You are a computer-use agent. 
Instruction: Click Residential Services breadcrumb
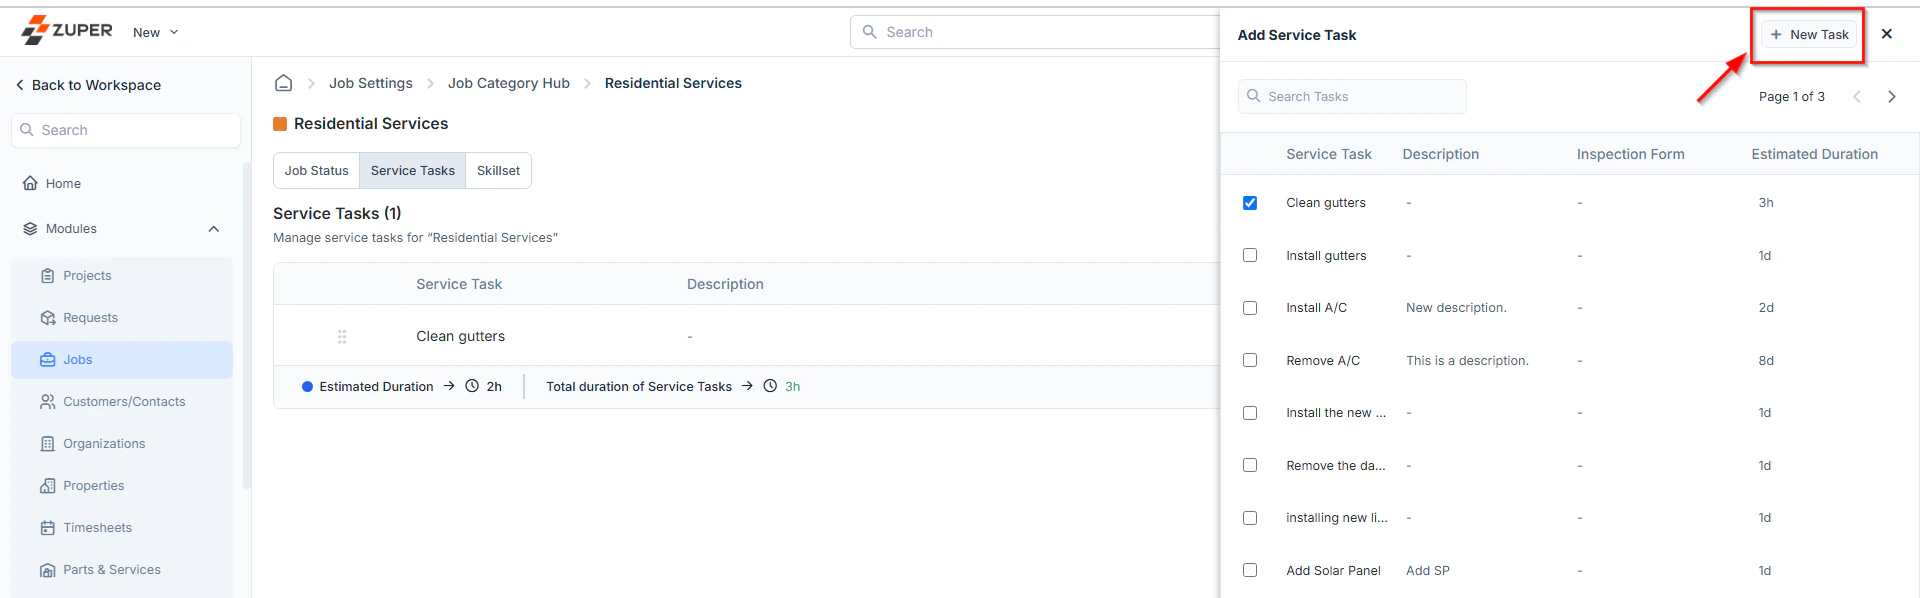click(673, 83)
